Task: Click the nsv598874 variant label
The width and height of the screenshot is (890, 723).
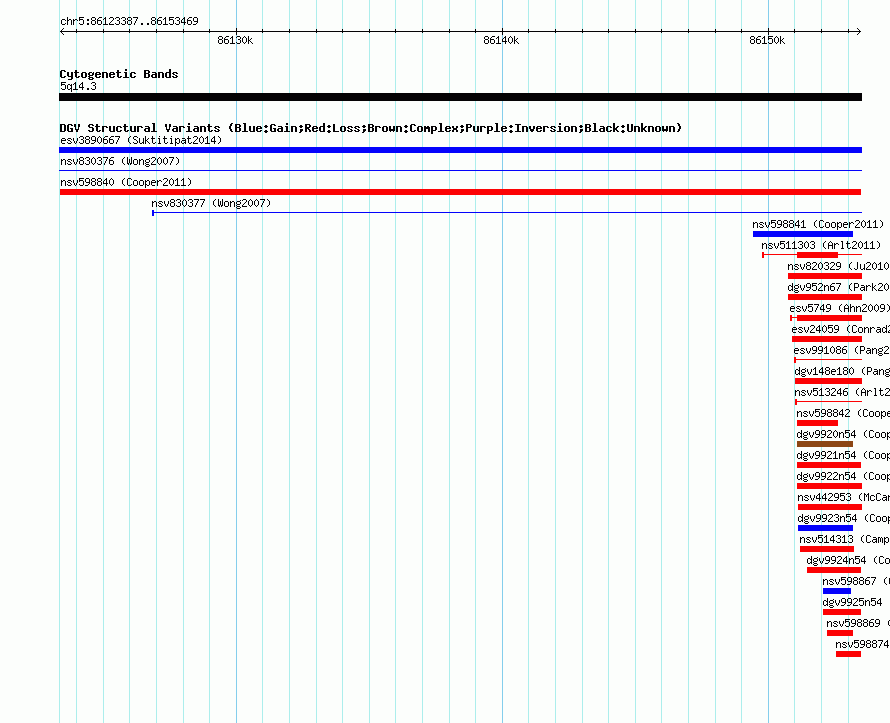Action: point(862,644)
